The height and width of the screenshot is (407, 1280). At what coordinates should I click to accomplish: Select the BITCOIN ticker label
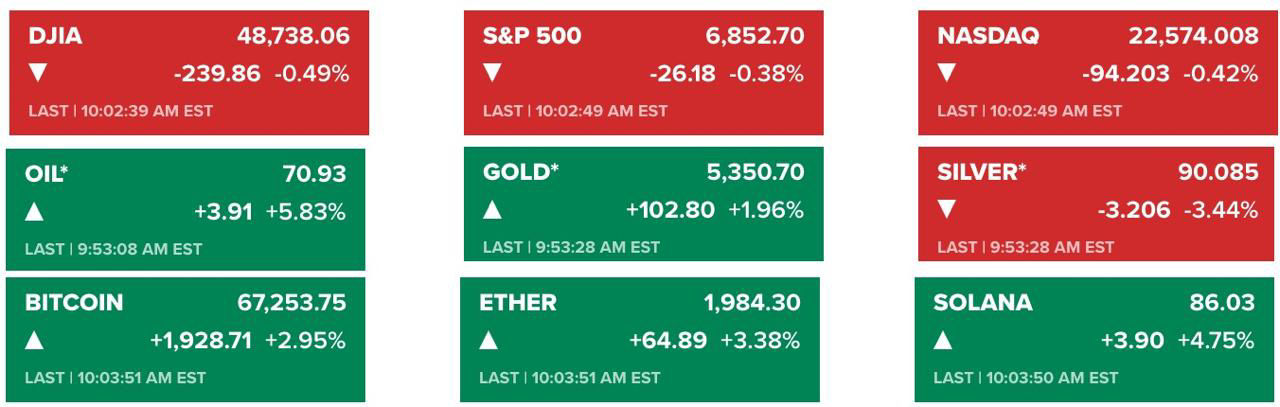tap(74, 302)
